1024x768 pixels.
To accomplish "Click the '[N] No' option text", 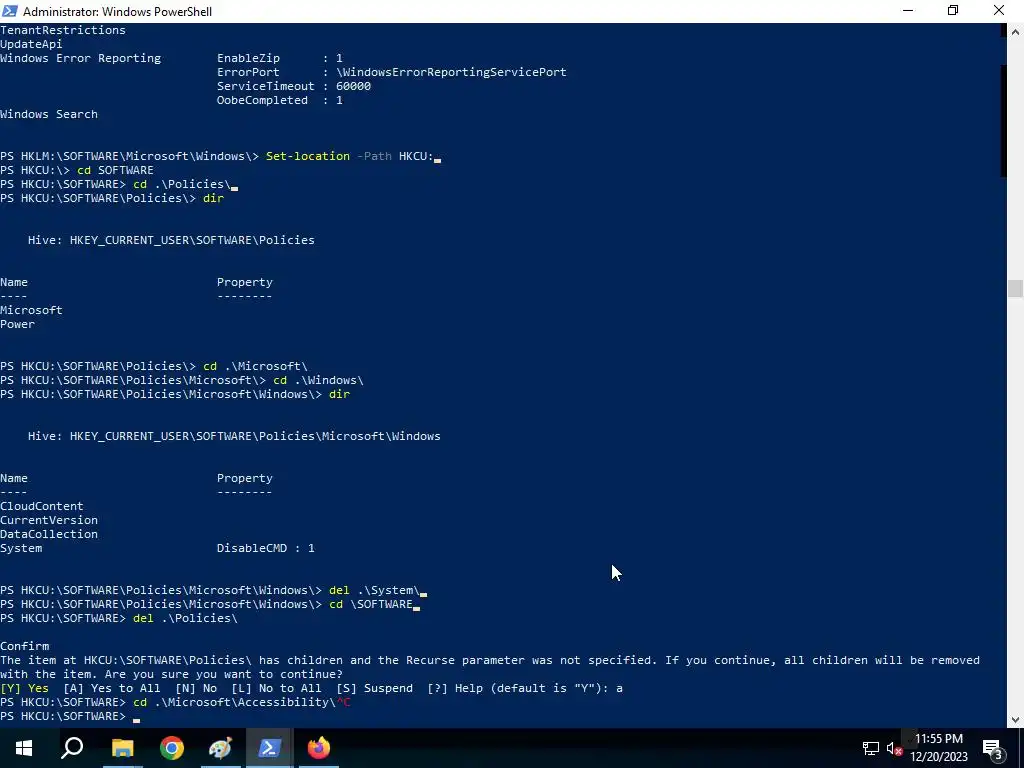I will (196, 688).
